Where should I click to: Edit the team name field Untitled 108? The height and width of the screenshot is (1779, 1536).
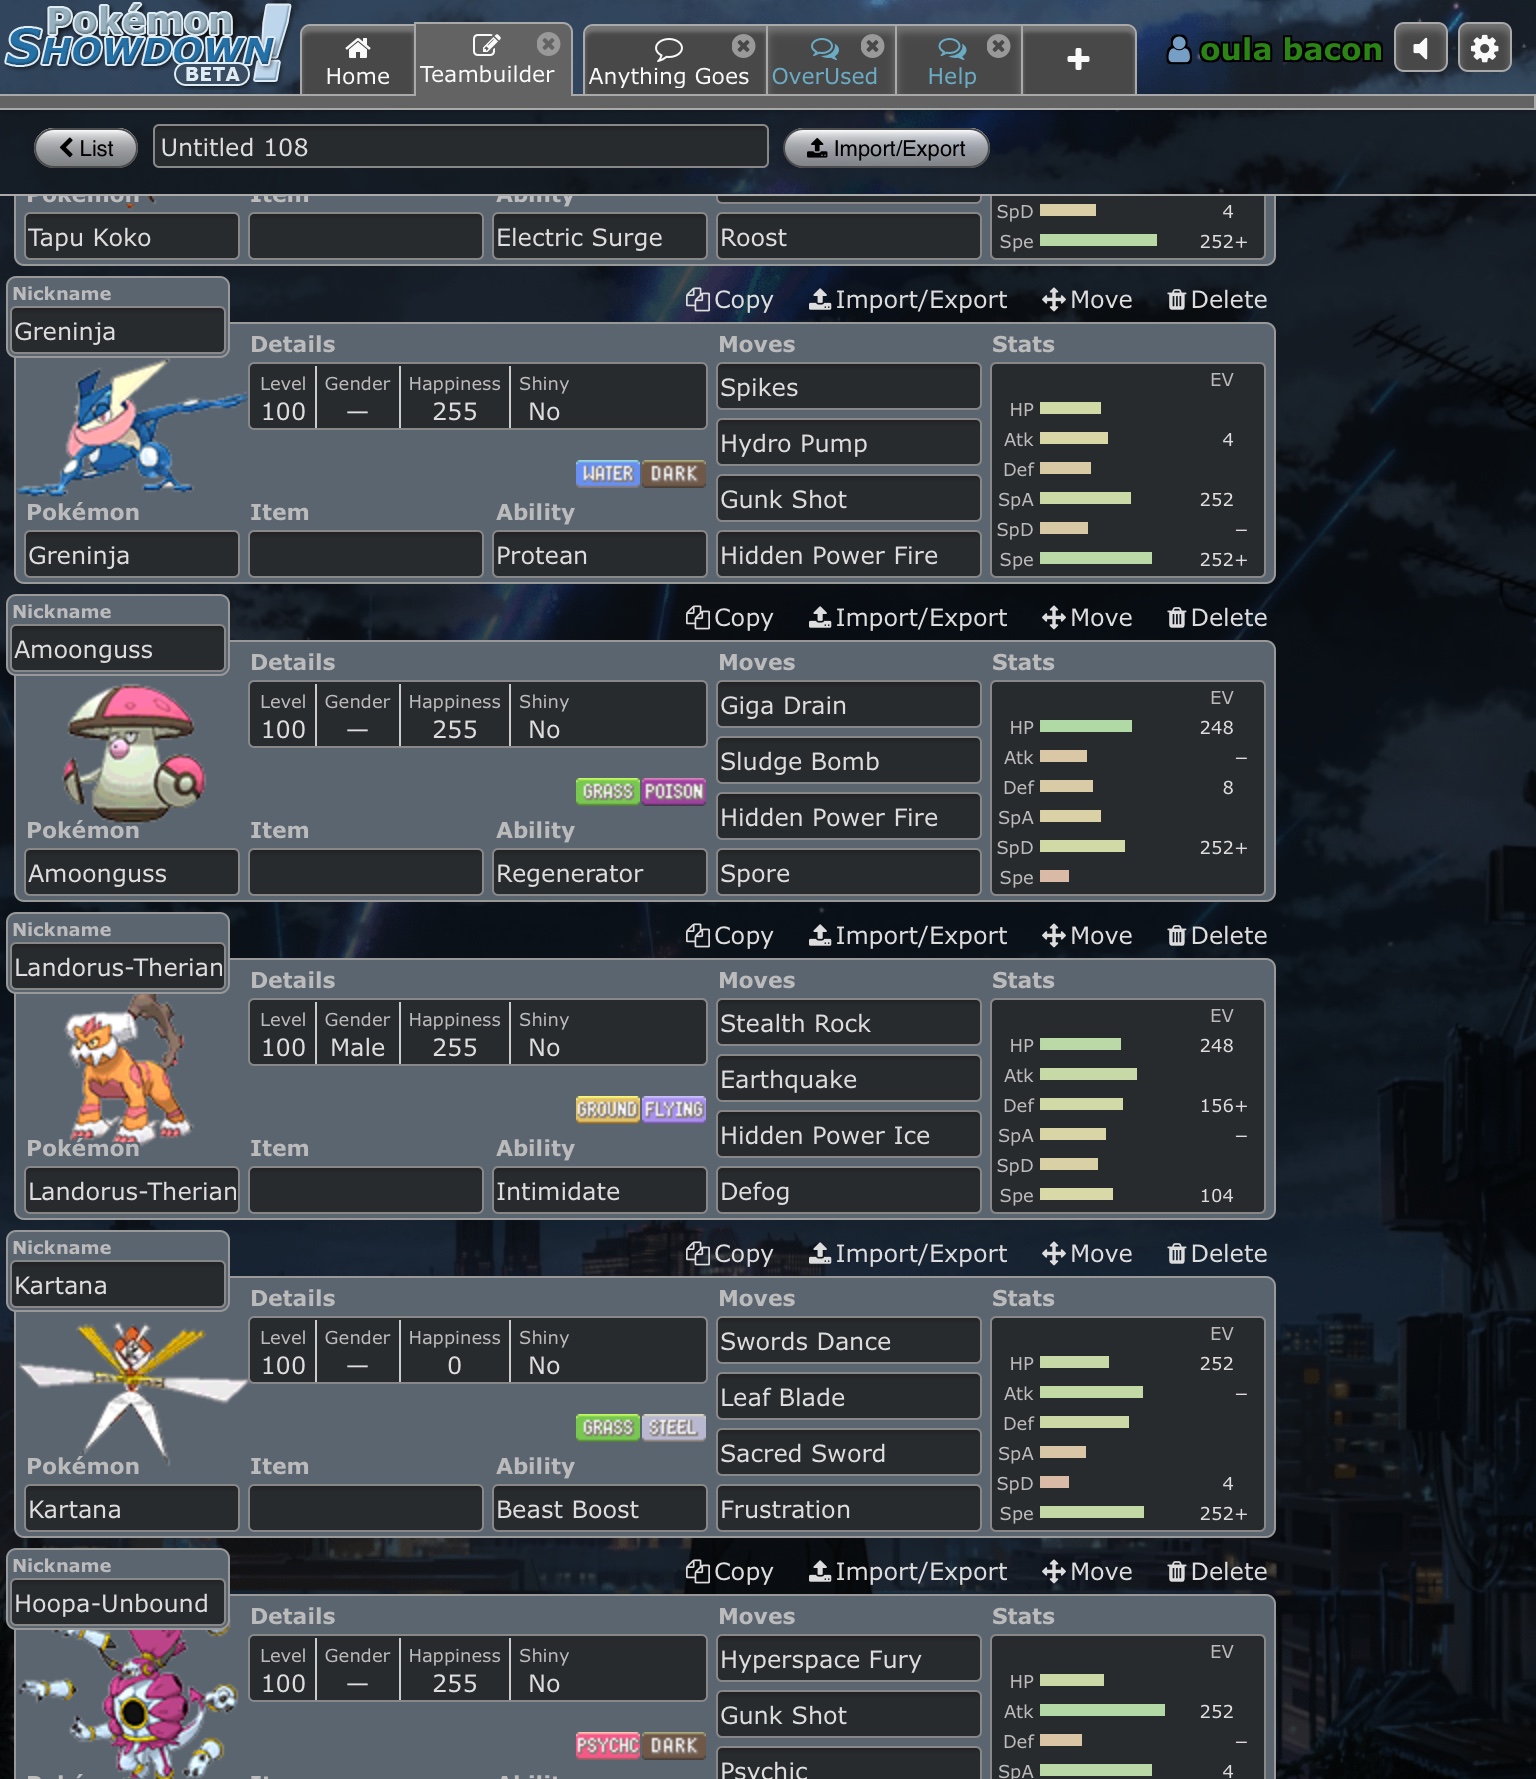tap(460, 147)
